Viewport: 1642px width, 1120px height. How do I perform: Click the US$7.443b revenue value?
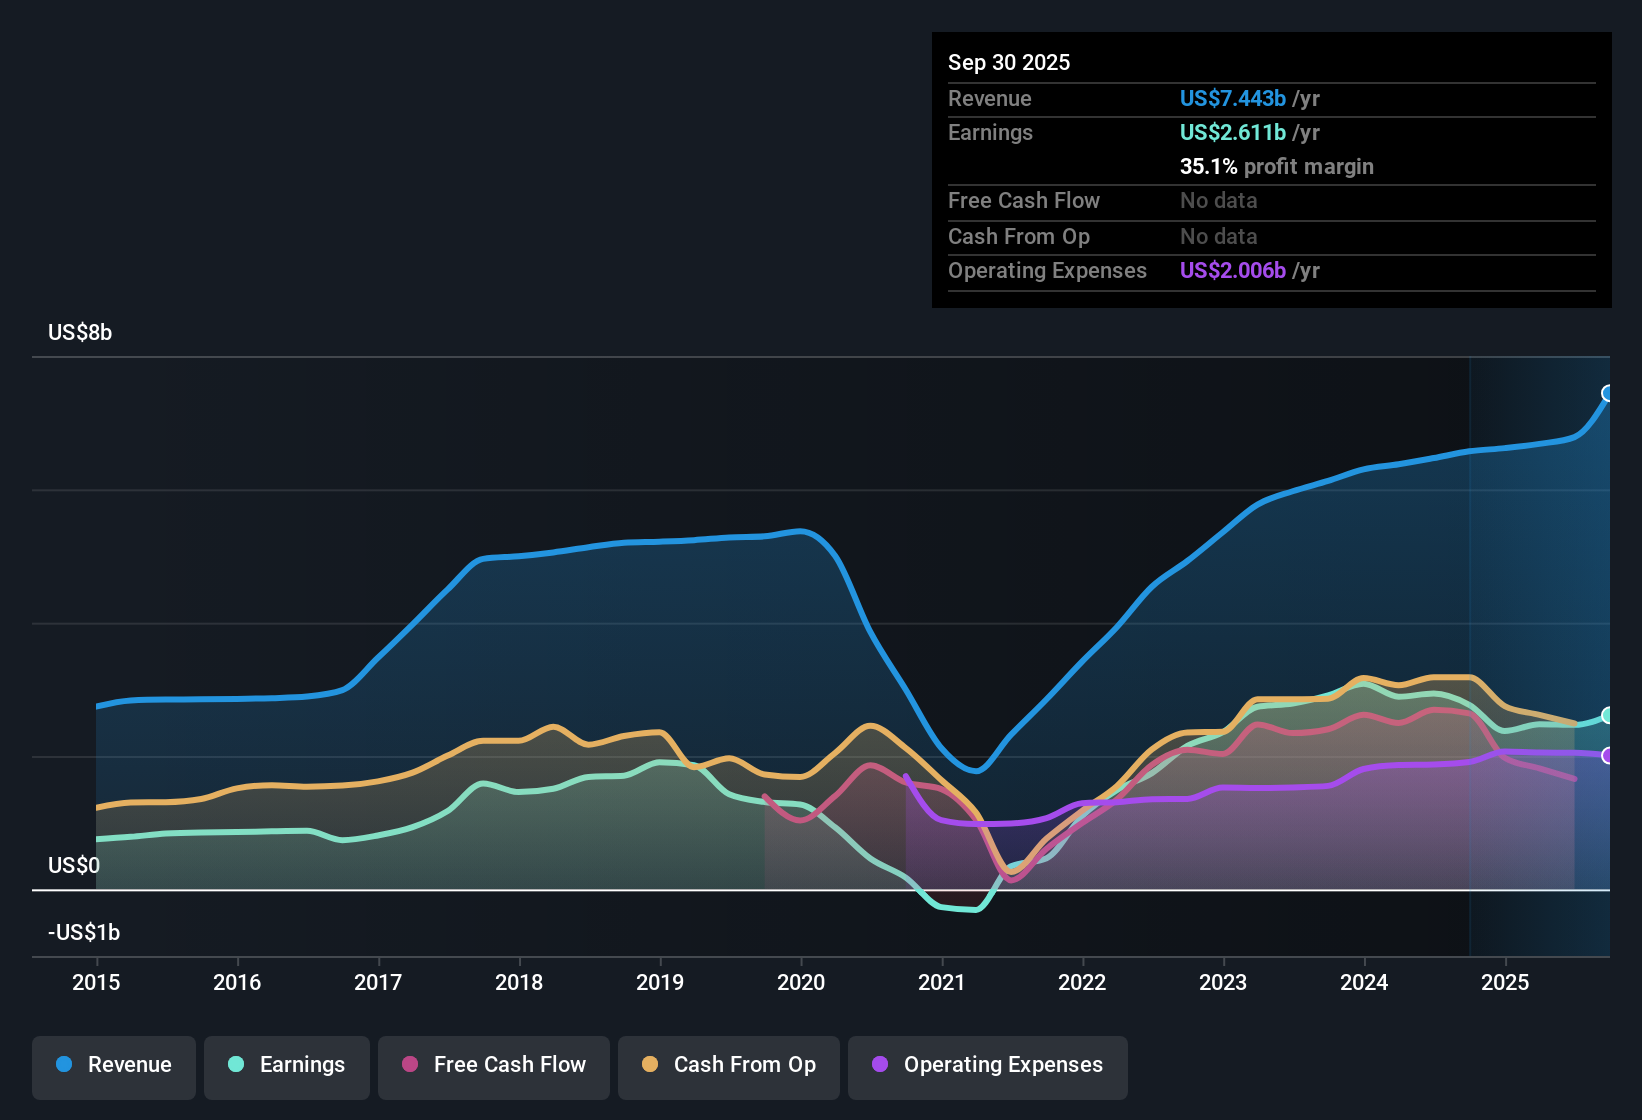pos(1231,98)
